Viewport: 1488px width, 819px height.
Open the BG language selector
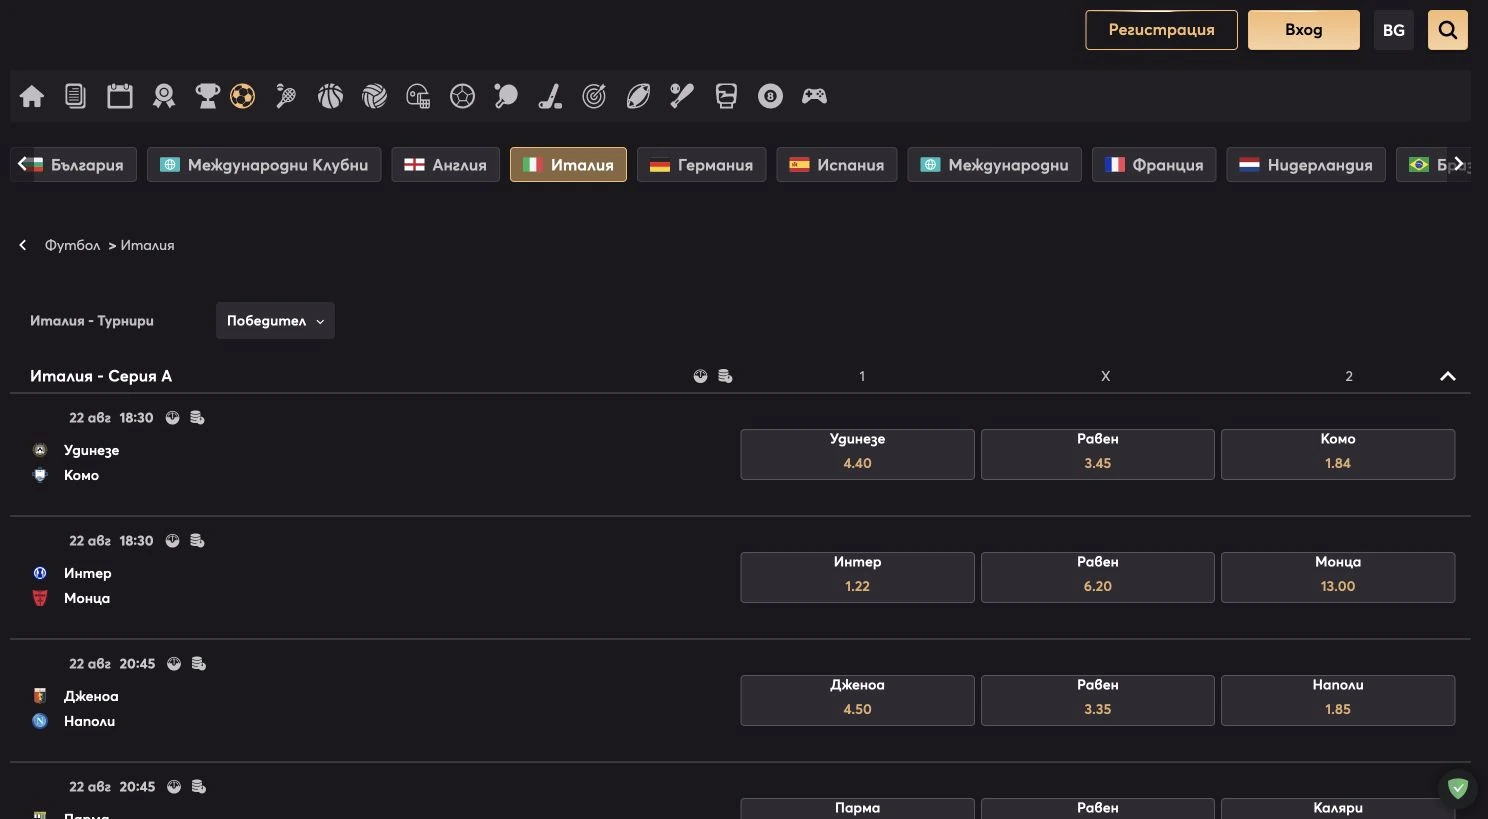(1394, 30)
